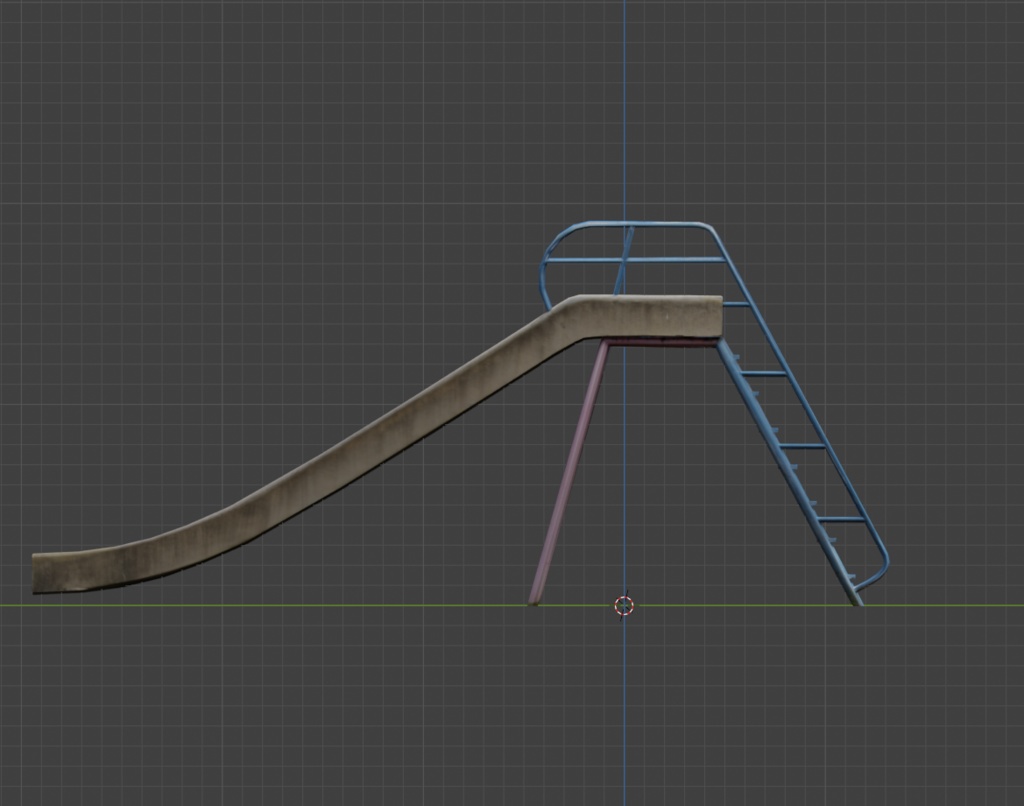1024x806 pixels.
Task: Select the pink support leg of the slide
Action: pyautogui.click(x=568, y=474)
